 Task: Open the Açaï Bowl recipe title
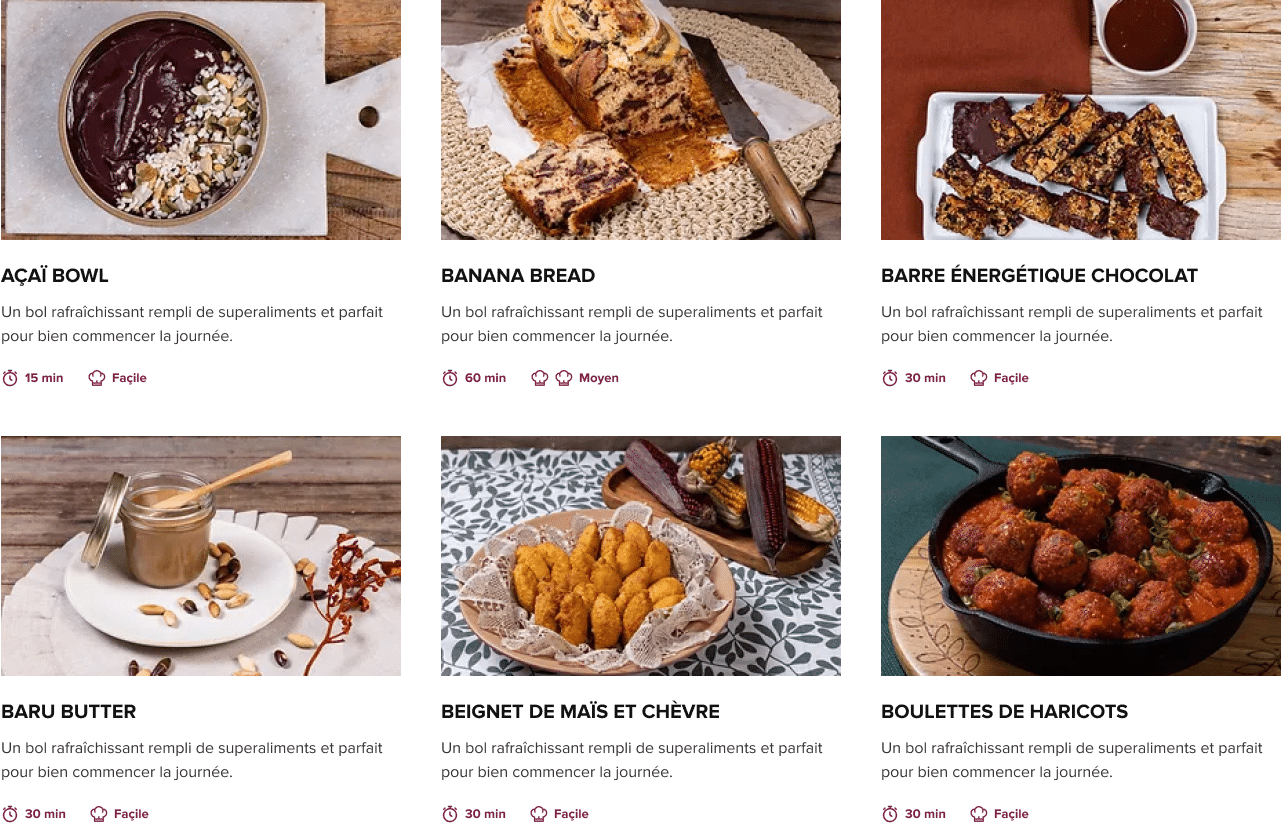pos(55,276)
